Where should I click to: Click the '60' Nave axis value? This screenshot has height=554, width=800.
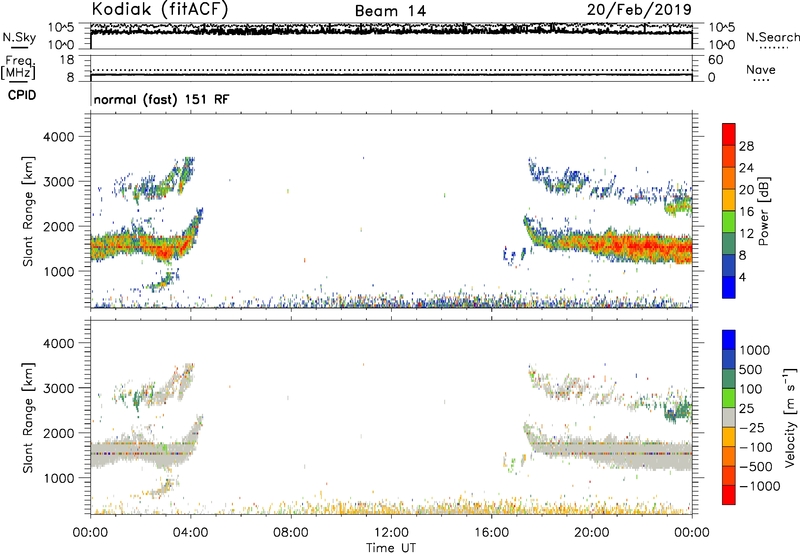pos(715,60)
